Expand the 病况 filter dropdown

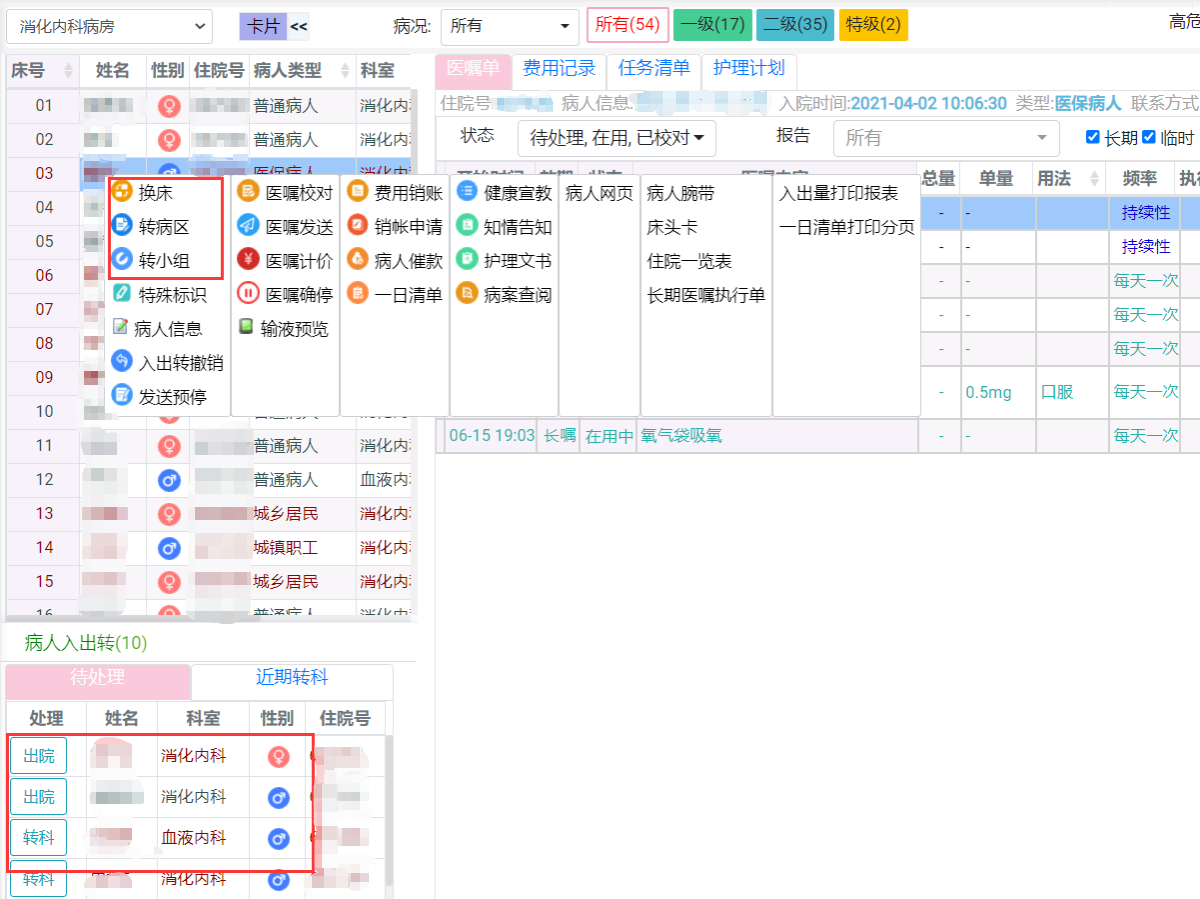point(510,25)
